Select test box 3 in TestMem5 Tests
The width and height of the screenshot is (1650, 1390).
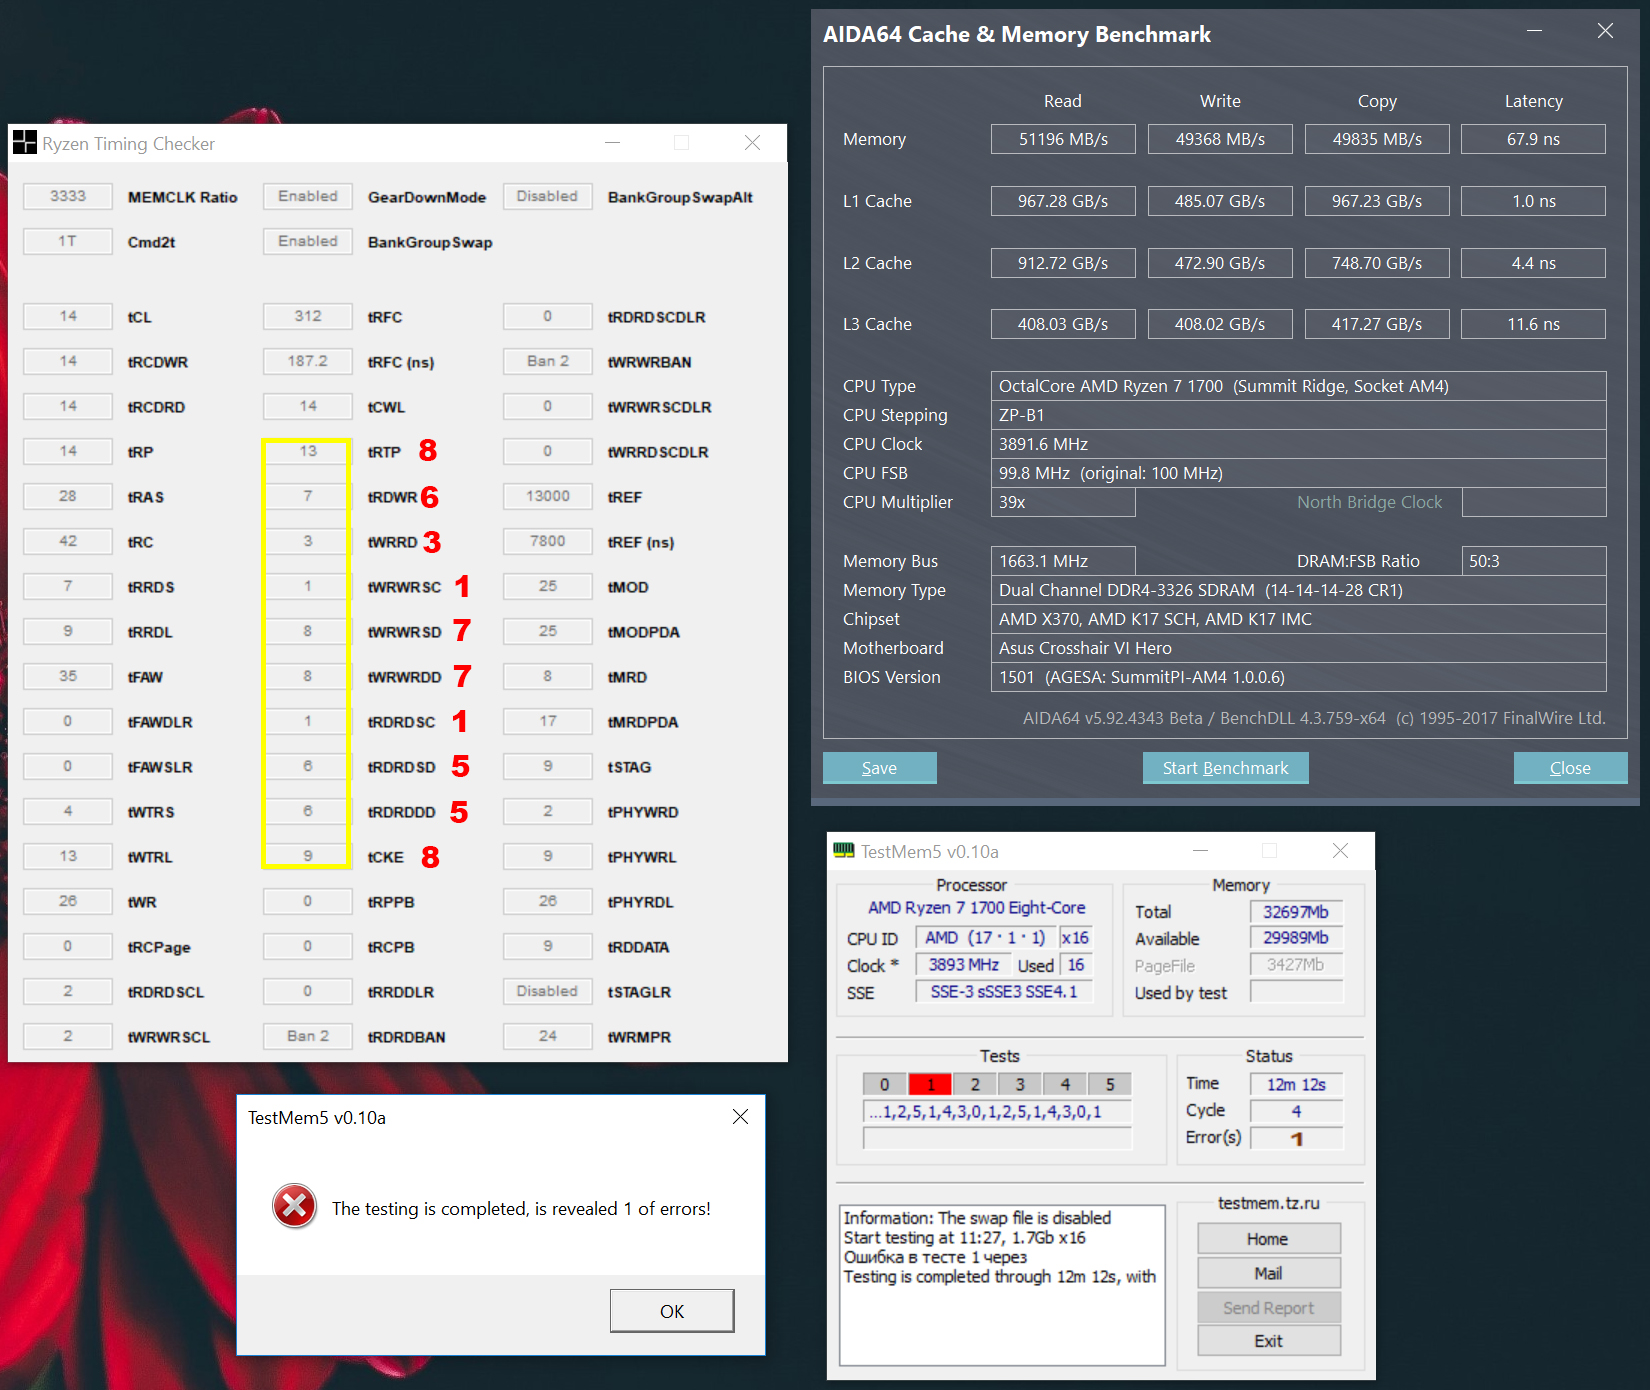[1020, 1084]
